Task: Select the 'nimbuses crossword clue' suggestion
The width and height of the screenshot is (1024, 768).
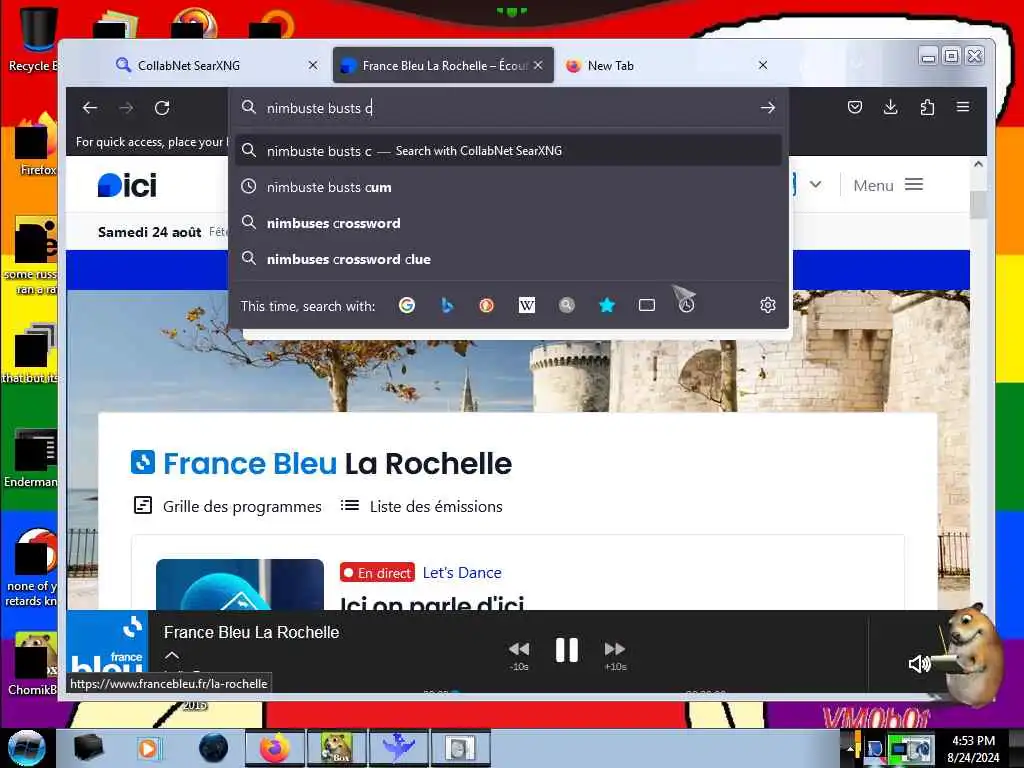Action: [x=509, y=259]
